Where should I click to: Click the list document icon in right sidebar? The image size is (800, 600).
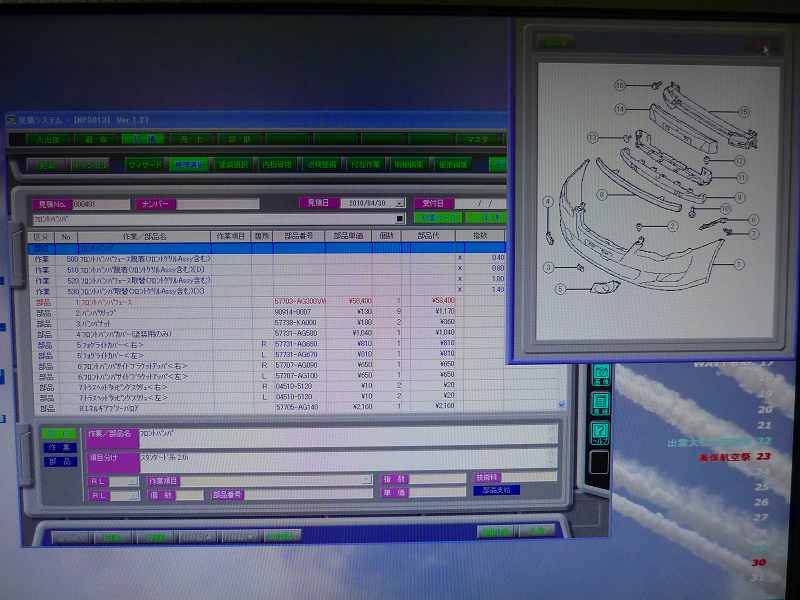(601, 403)
